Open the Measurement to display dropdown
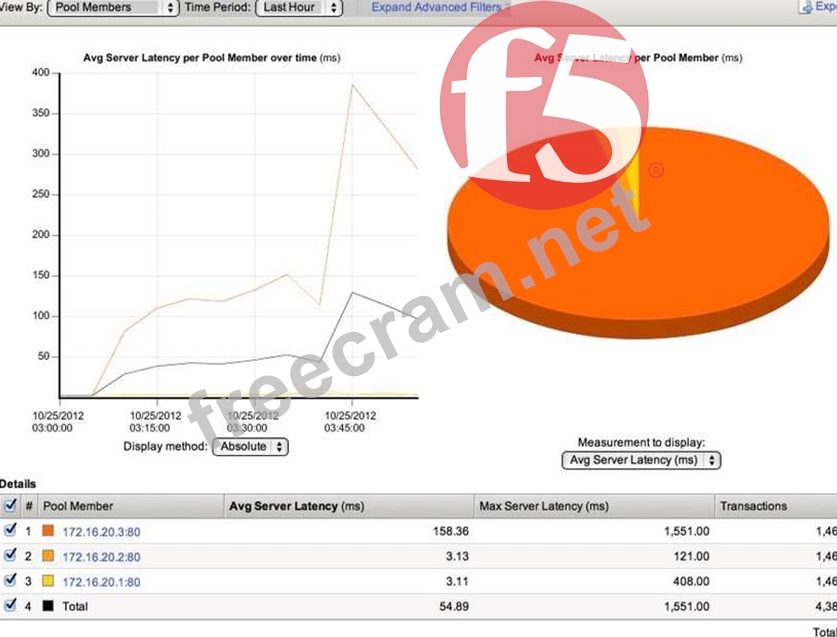Image resolution: width=837 pixels, height=637 pixels. pos(641,460)
